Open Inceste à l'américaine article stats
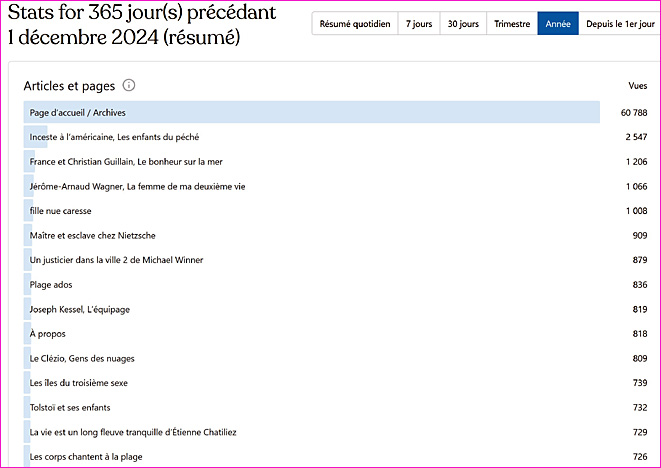The height and width of the screenshot is (468, 661). pos(115,137)
